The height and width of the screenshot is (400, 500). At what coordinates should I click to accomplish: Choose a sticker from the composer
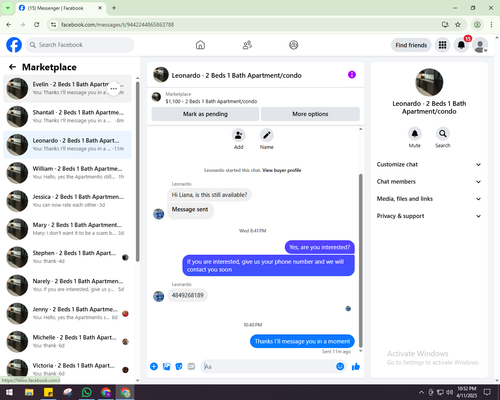pos(179,367)
